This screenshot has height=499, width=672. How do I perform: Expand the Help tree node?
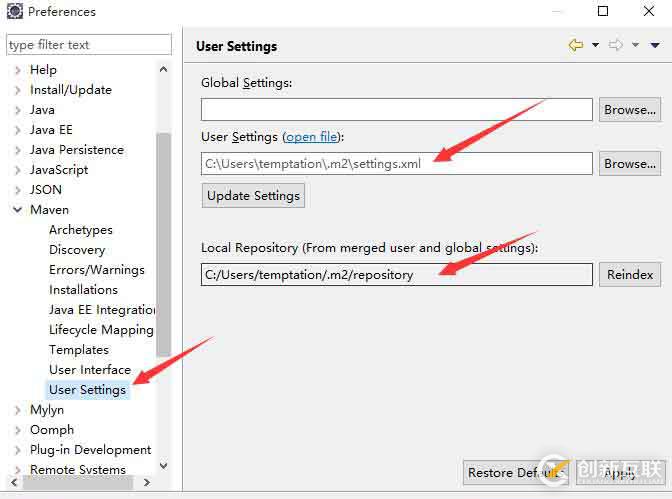17,70
